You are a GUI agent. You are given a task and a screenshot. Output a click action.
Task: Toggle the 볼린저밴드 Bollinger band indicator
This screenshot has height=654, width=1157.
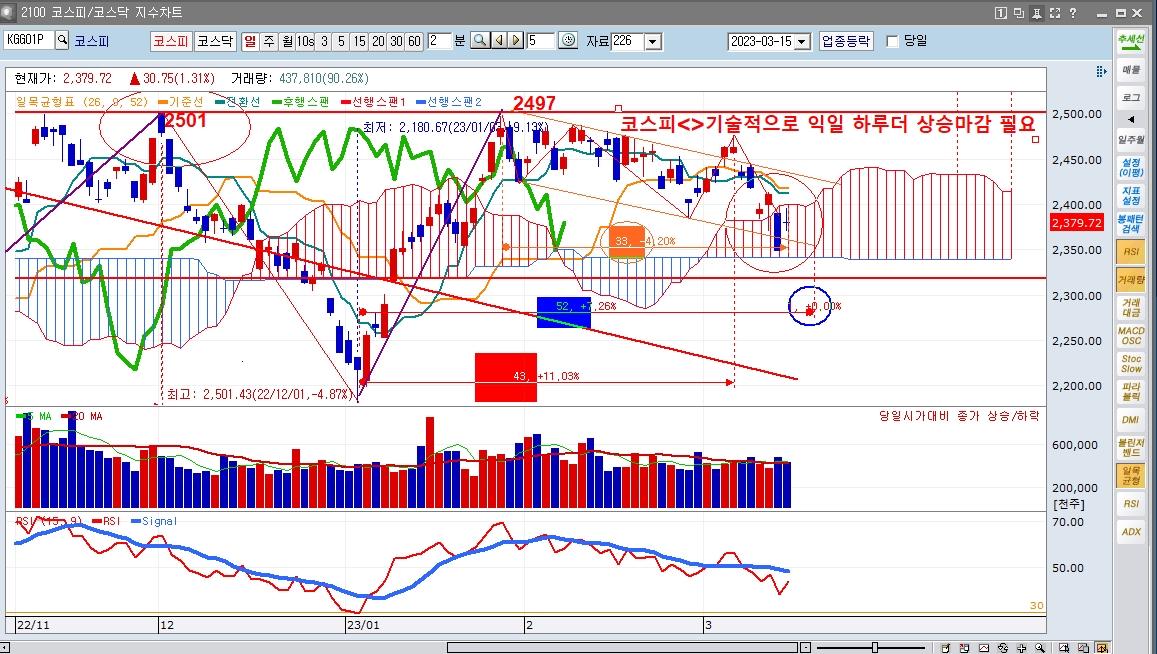point(1130,448)
